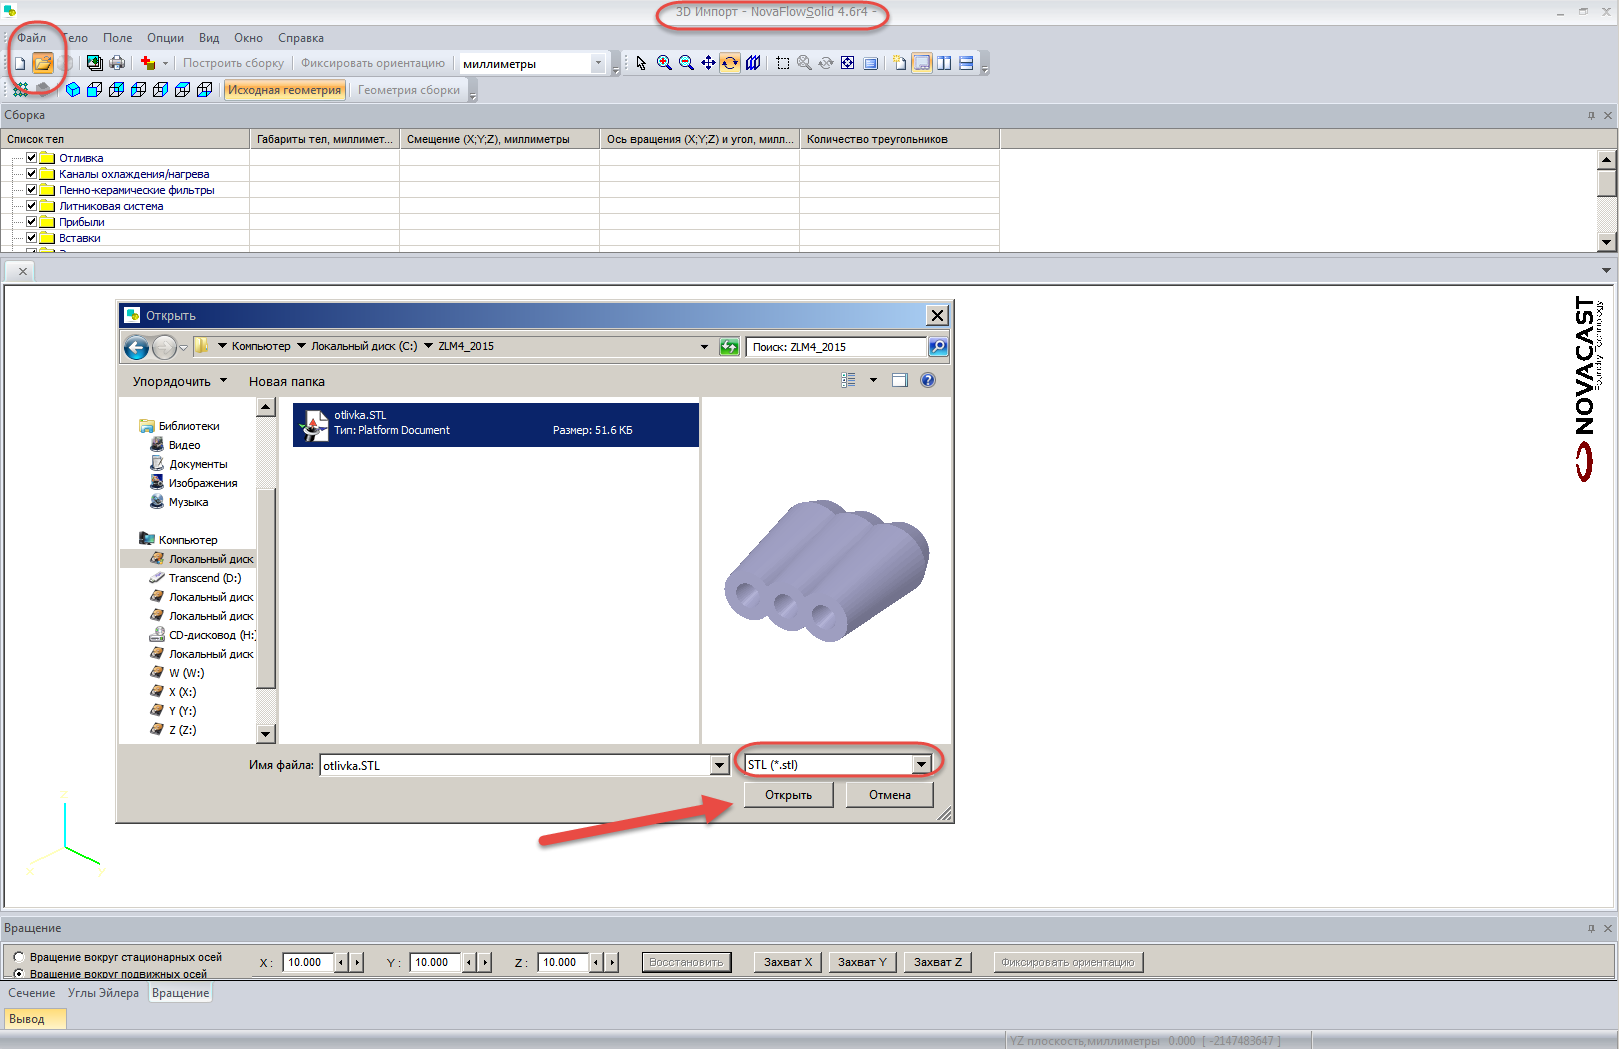
Task: Select Transcend (D:) in folder tree
Action: tap(204, 578)
